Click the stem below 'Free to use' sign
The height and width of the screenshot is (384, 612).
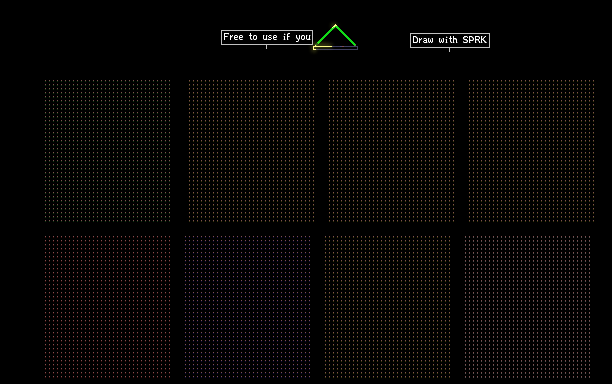pos(267,47)
